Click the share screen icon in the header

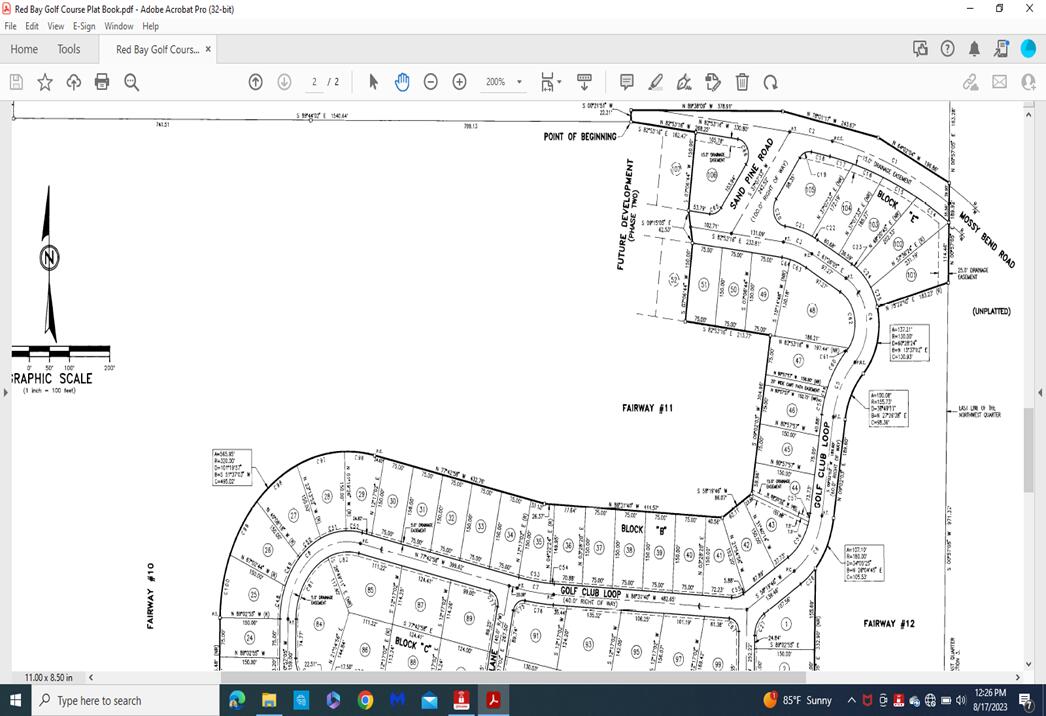coord(921,49)
